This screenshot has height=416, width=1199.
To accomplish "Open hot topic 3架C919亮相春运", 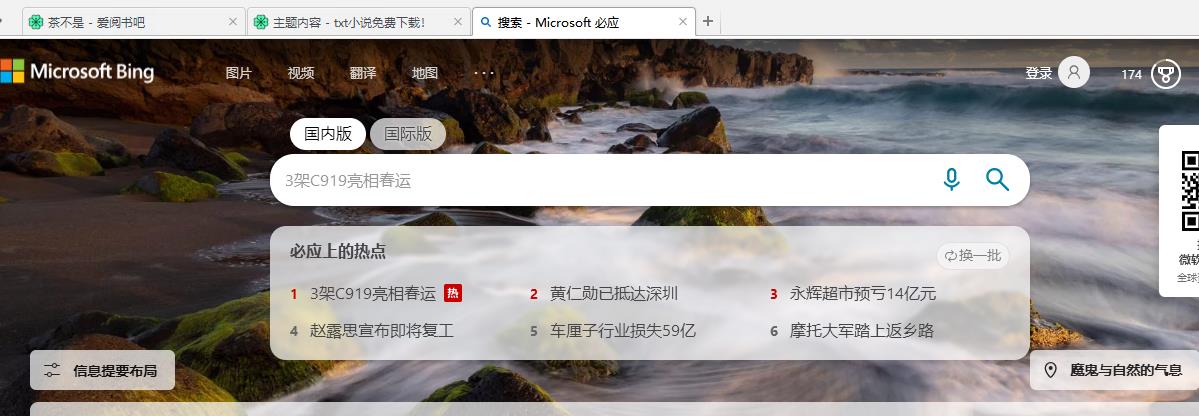I will pyautogui.click(x=372, y=294).
